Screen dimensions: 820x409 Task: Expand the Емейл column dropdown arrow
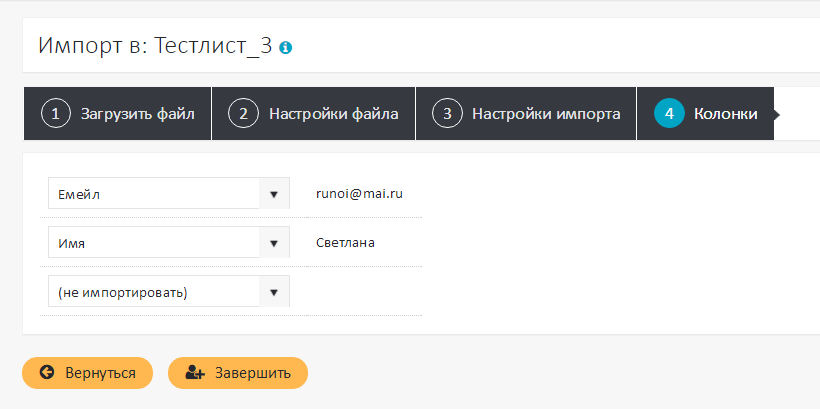point(274,194)
